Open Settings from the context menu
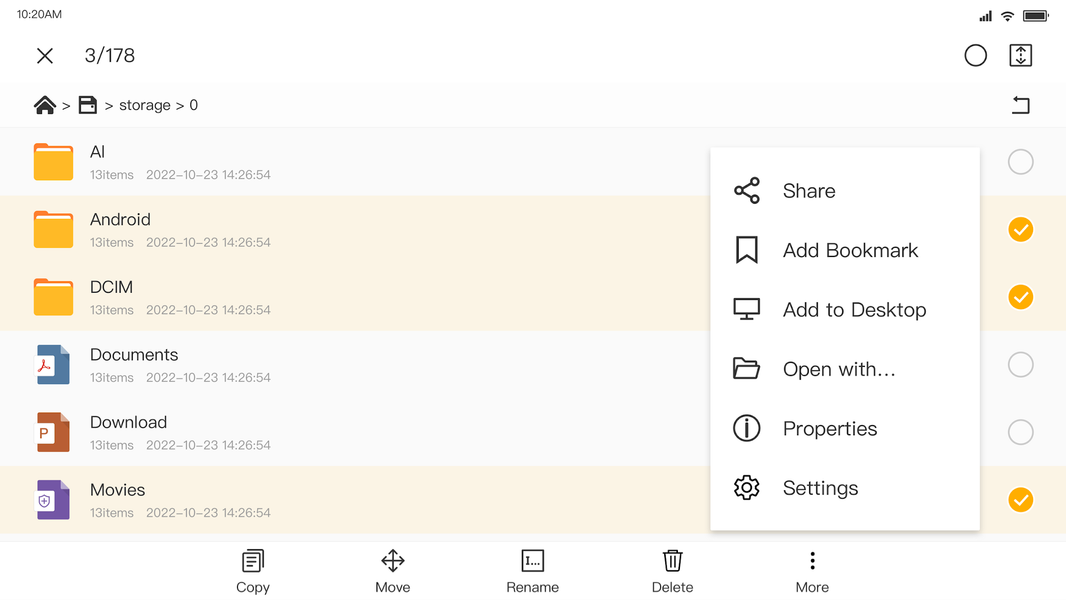Screen dimensions: 1066x600 (820, 488)
